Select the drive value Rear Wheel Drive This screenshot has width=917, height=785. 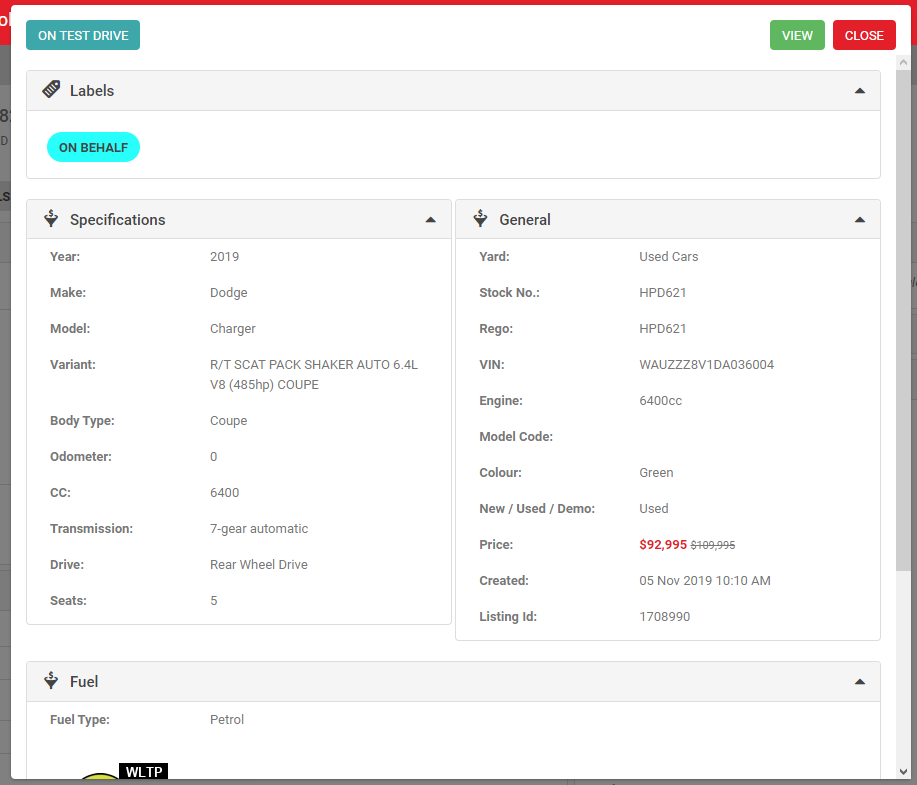(259, 565)
